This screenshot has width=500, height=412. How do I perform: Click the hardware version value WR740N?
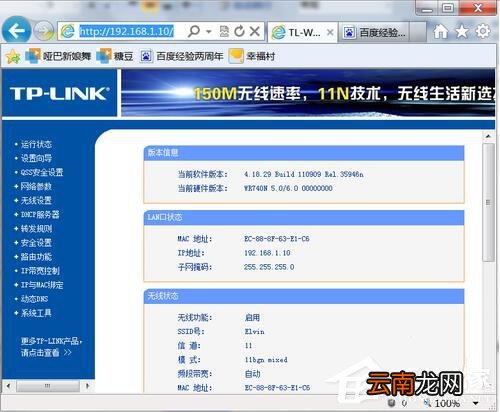[x=288, y=188]
